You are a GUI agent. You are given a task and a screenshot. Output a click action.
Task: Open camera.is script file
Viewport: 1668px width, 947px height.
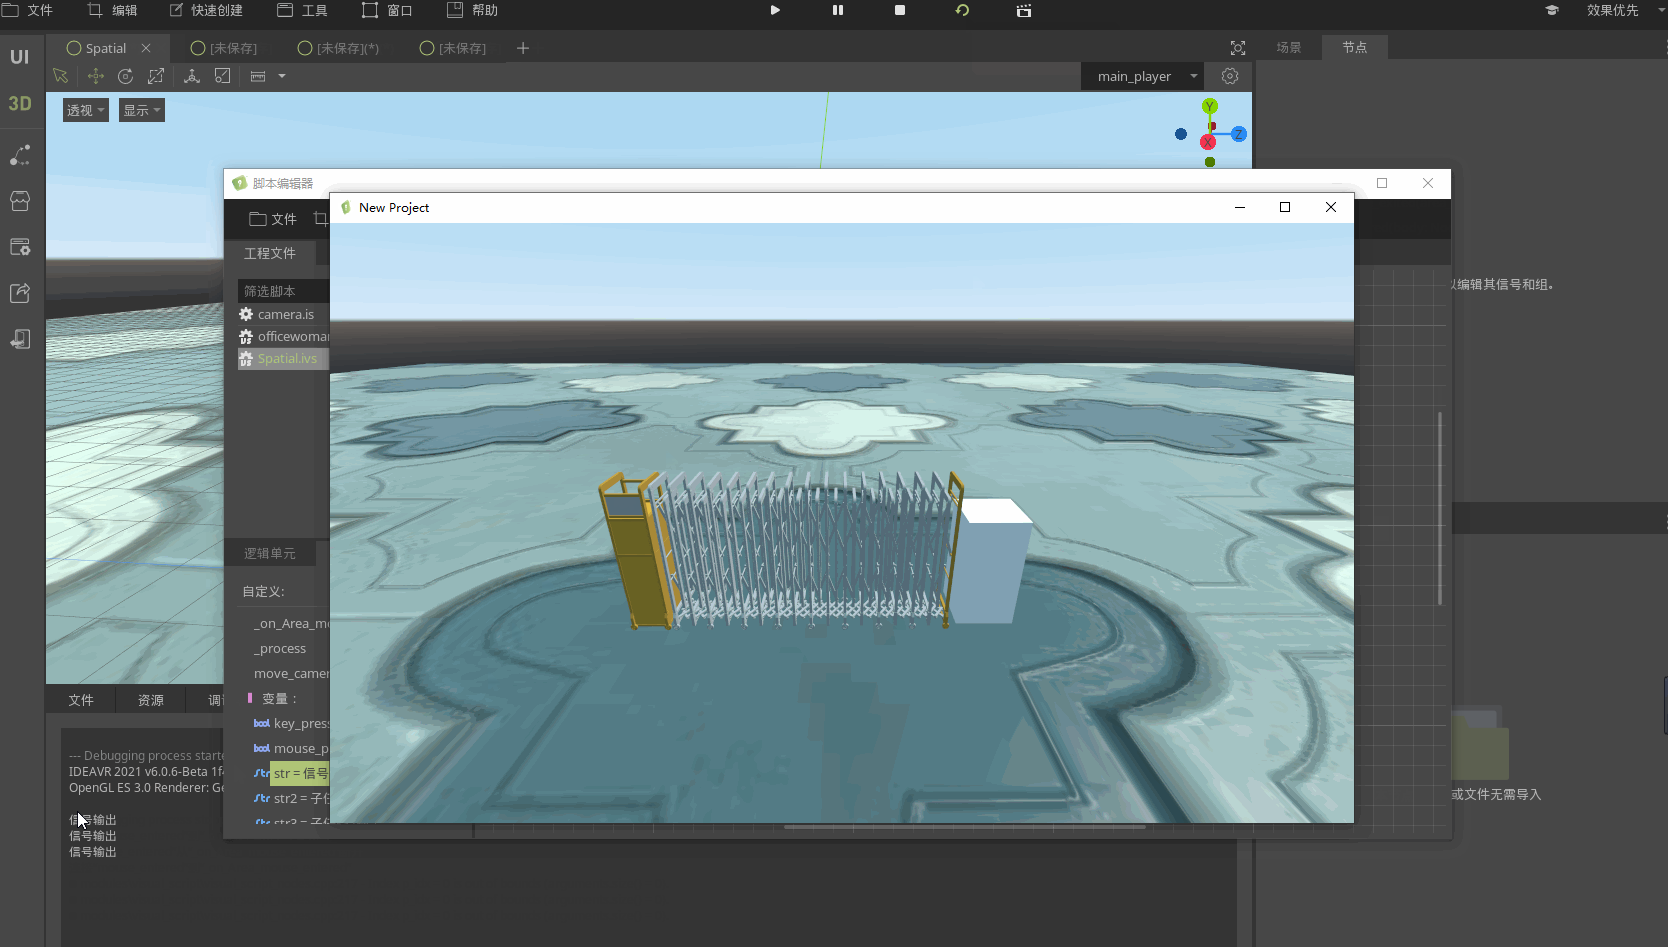pyautogui.click(x=284, y=314)
